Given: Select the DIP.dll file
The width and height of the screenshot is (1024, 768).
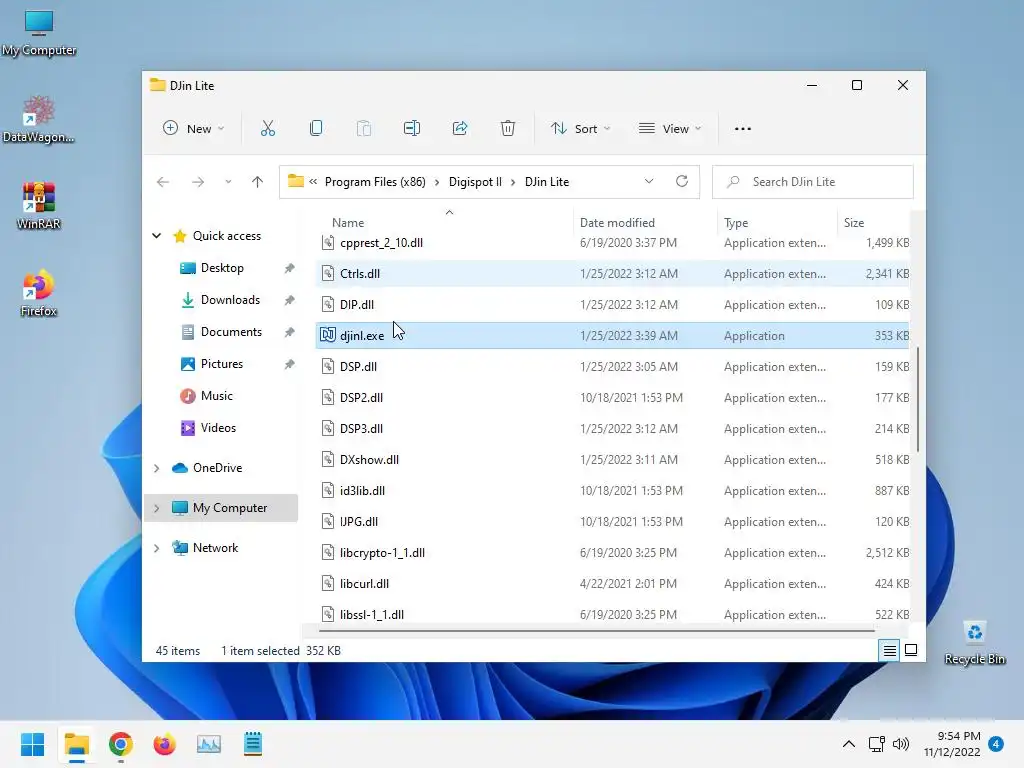Looking at the screenshot, I should (x=612, y=304).
